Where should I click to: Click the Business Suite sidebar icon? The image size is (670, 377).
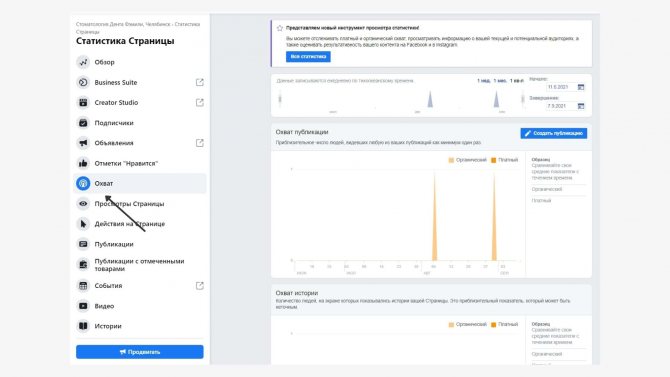[83, 82]
